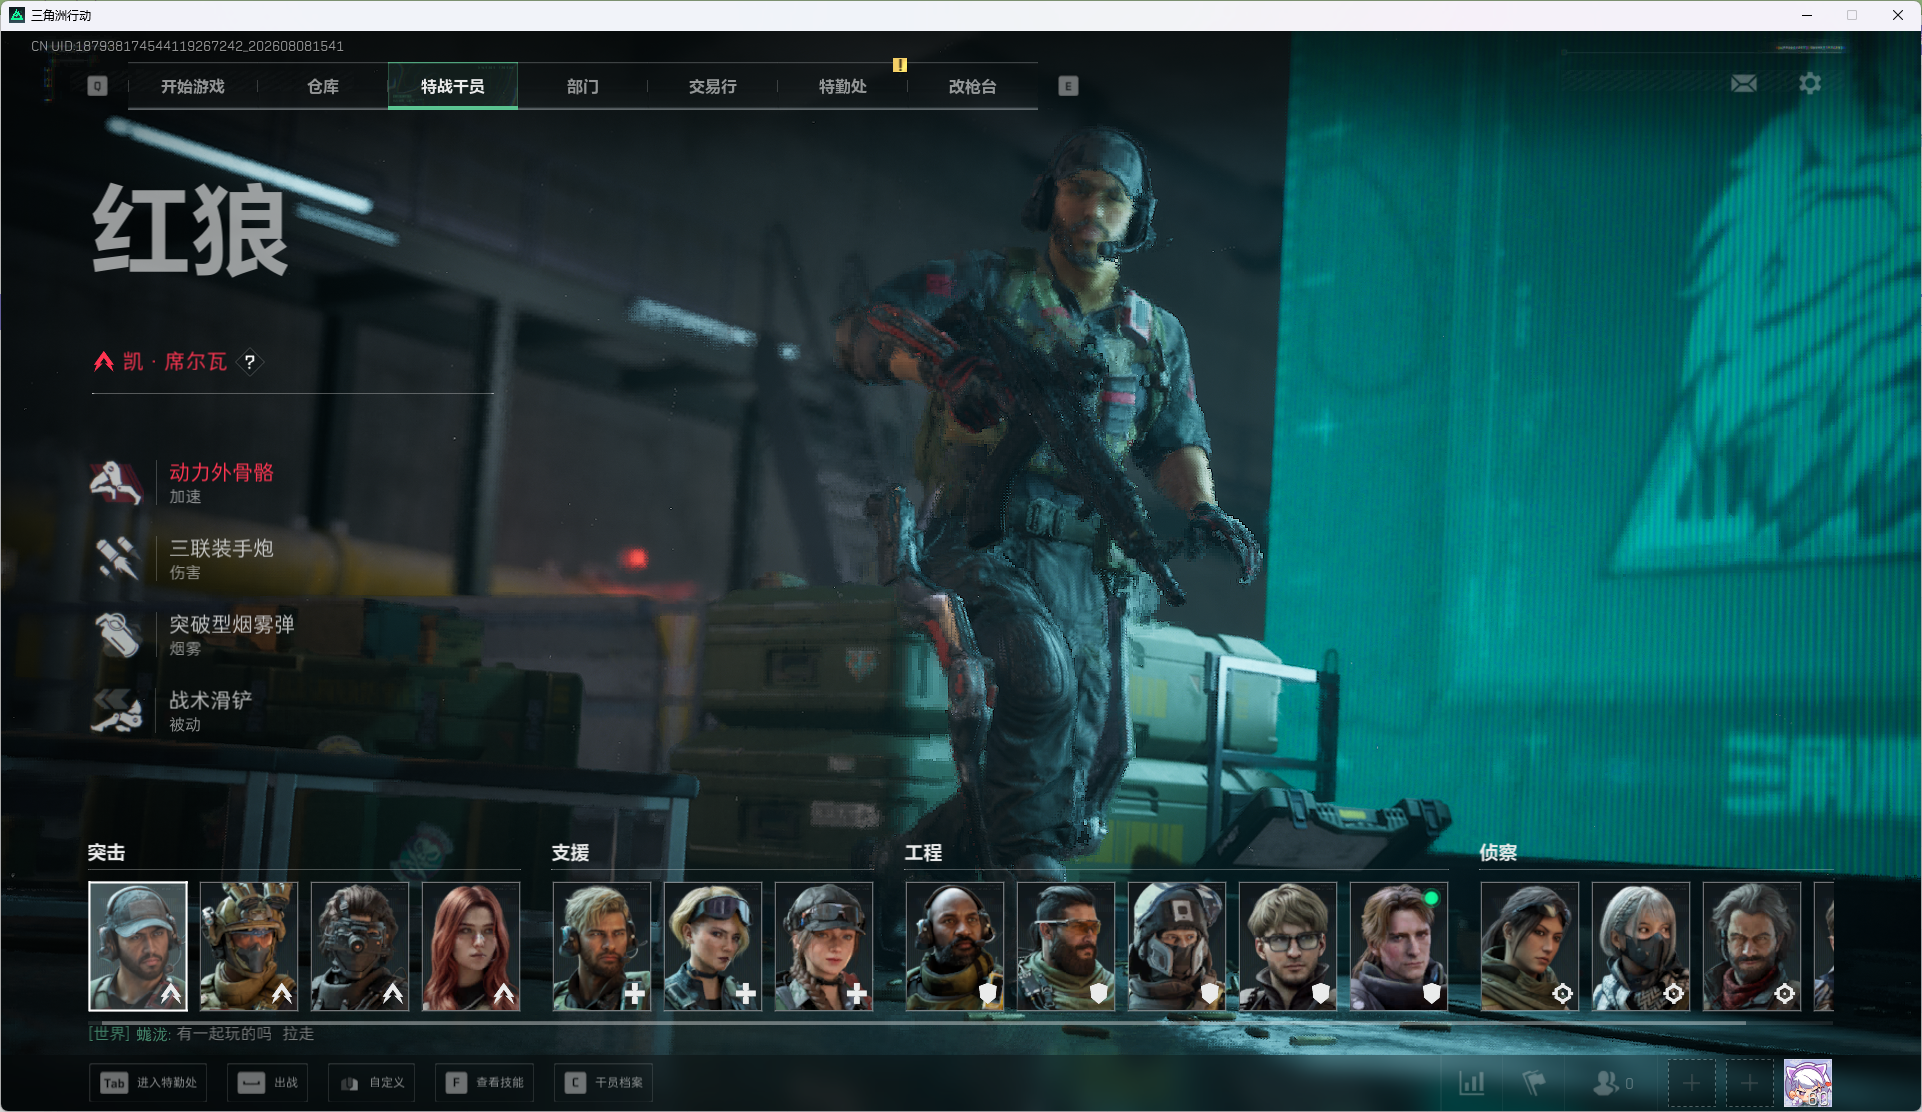Viewport: 1922px width, 1112px height.
Task: Select the 特战干员 tab
Action: tap(453, 87)
